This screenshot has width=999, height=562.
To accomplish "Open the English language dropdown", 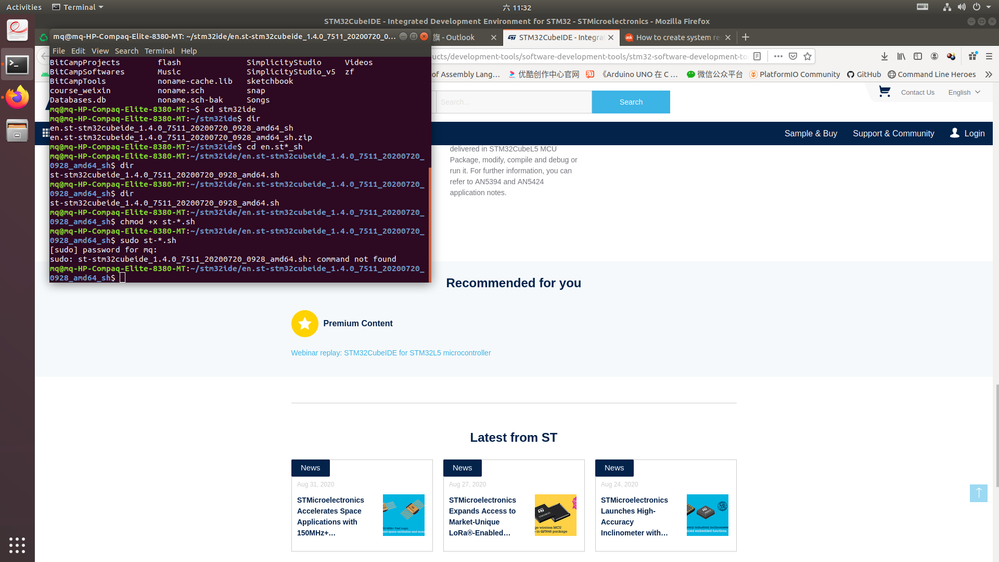I will [x=964, y=92].
